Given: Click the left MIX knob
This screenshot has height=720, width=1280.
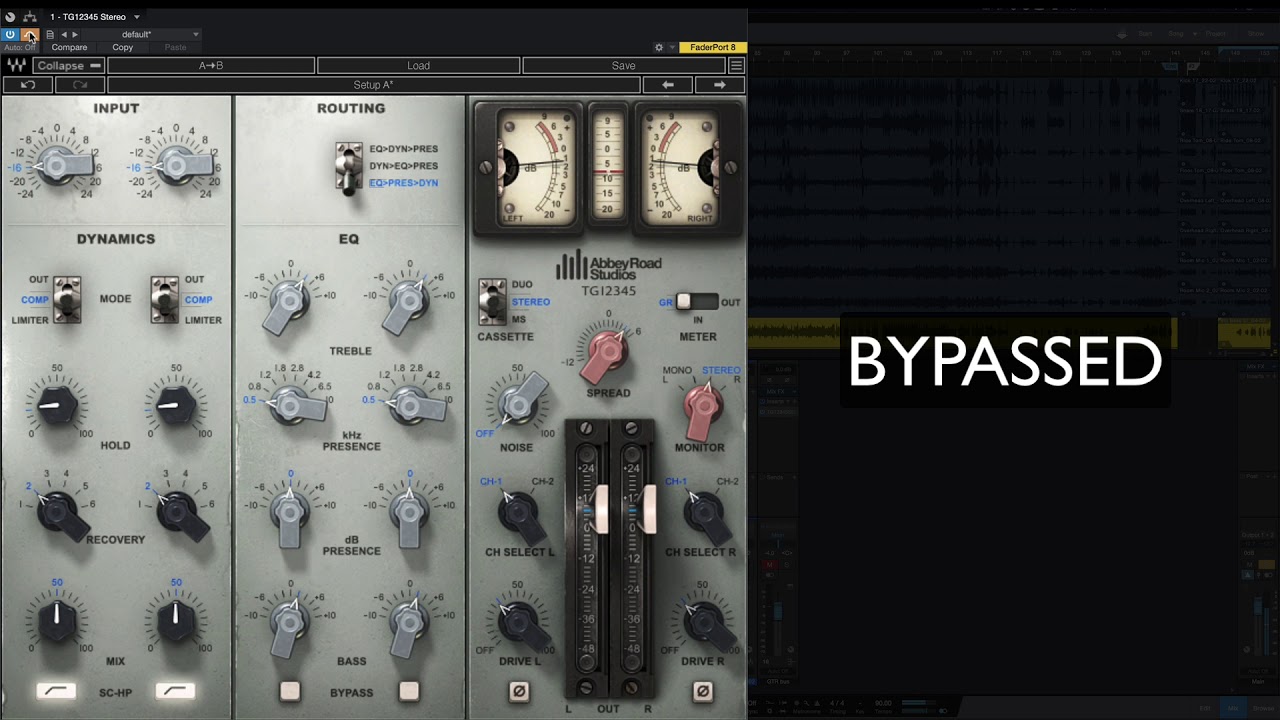Looking at the screenshot, I should (56, 620).
